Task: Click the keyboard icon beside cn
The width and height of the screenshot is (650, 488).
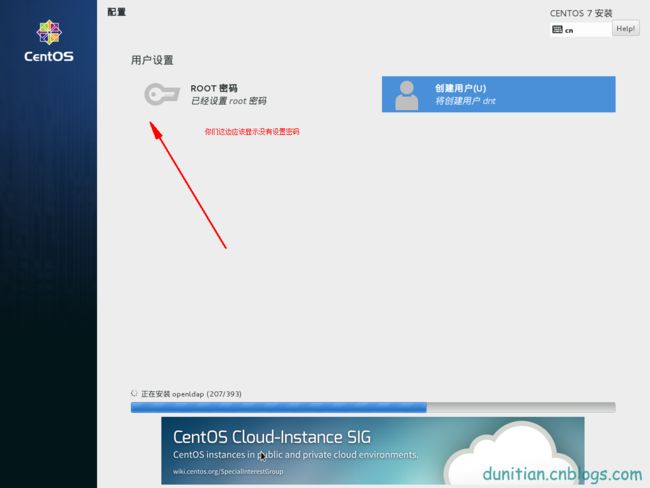Action: pyautogui.click(x=558, y=29)
